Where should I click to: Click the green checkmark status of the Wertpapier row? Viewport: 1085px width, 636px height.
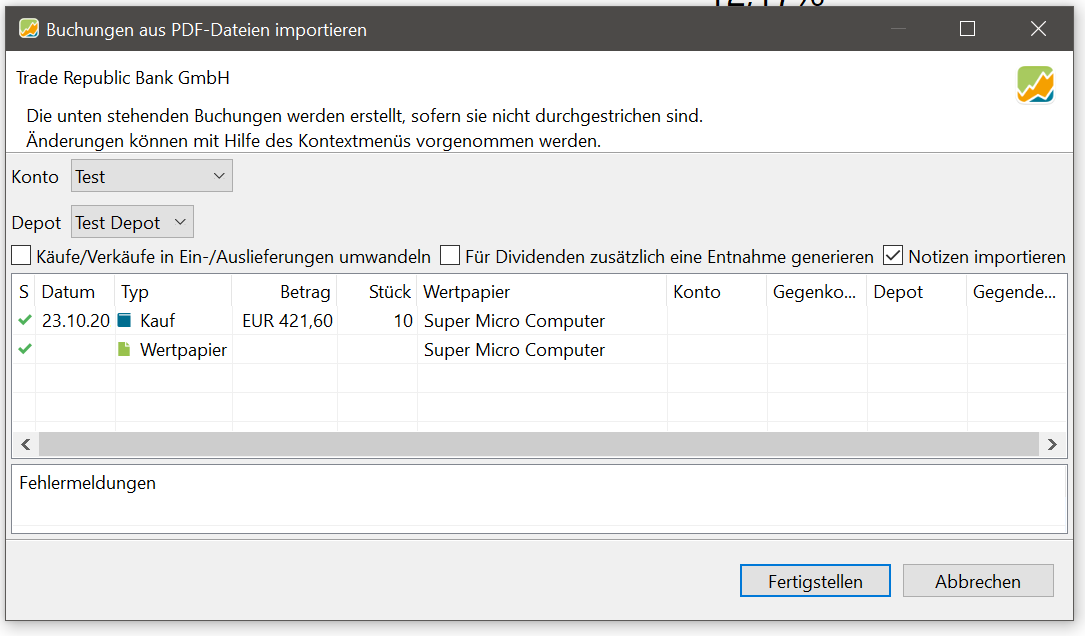click(25, 349)
